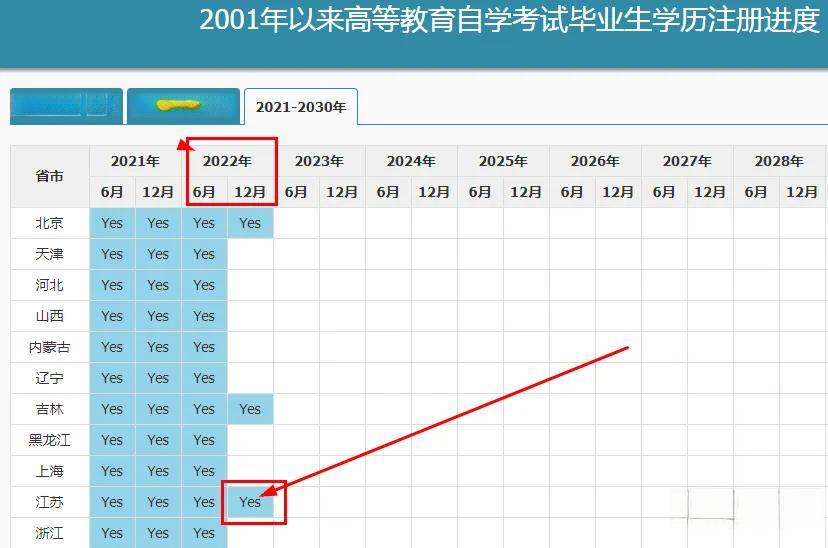Click 北京's Yes for 2022年 12月

[250, 223]
